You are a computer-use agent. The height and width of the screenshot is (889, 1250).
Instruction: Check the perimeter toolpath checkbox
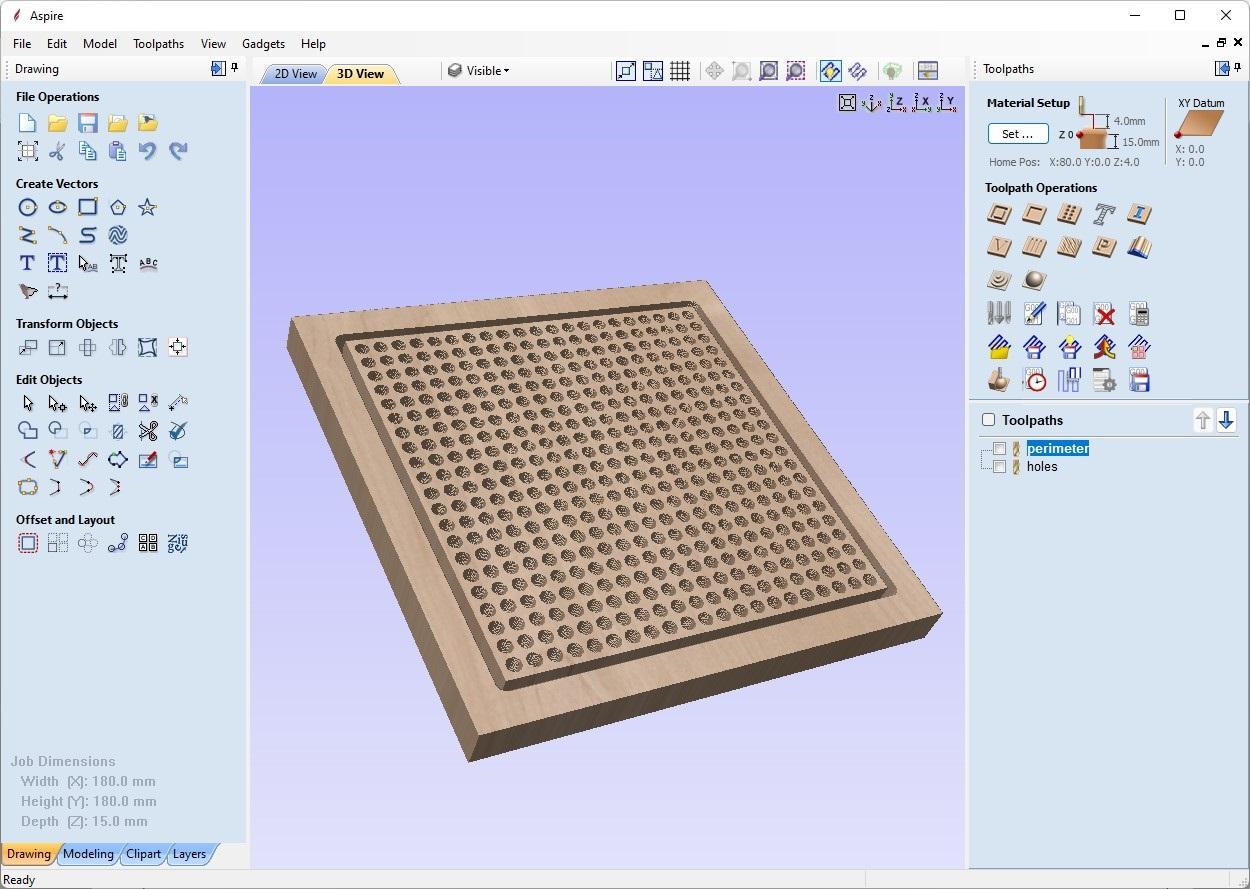point(1000,449)
